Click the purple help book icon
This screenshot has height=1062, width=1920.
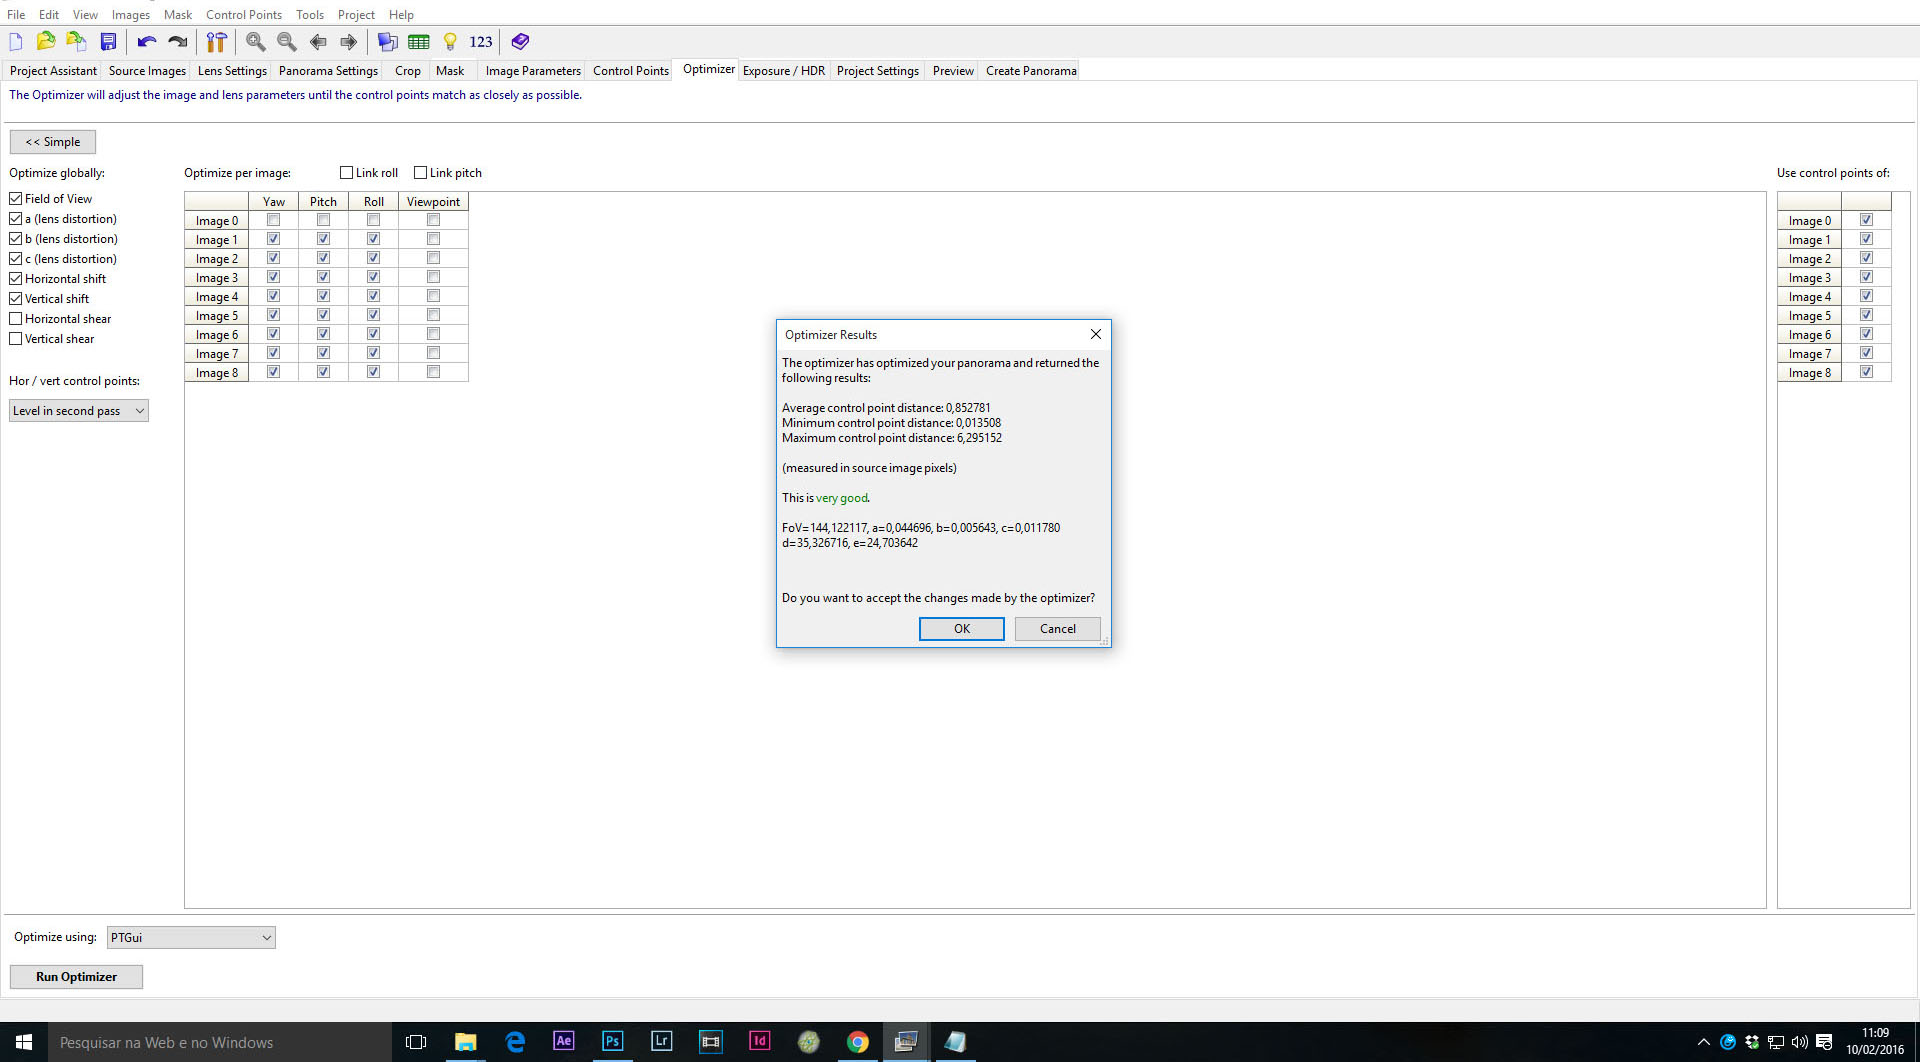tap(520, 42)
